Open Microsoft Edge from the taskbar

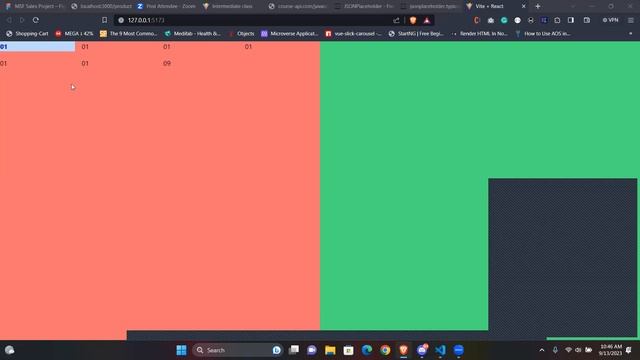[x=367, y=350]
